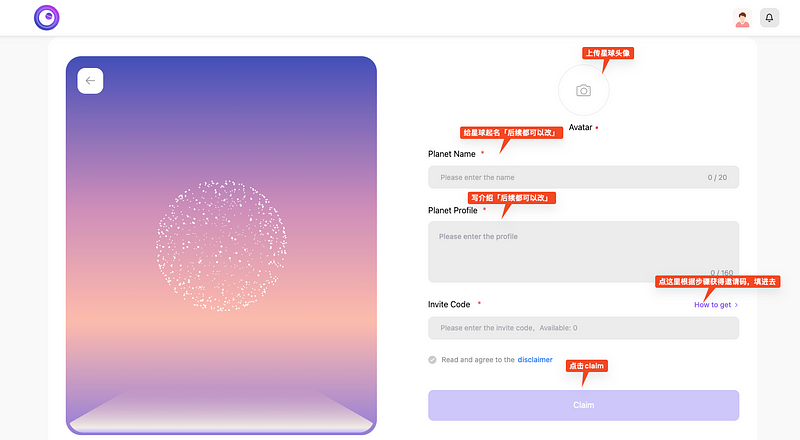Screen dimensions: 800x440
Task: Open the user profile avatar menu
Action: click(742, 17)
